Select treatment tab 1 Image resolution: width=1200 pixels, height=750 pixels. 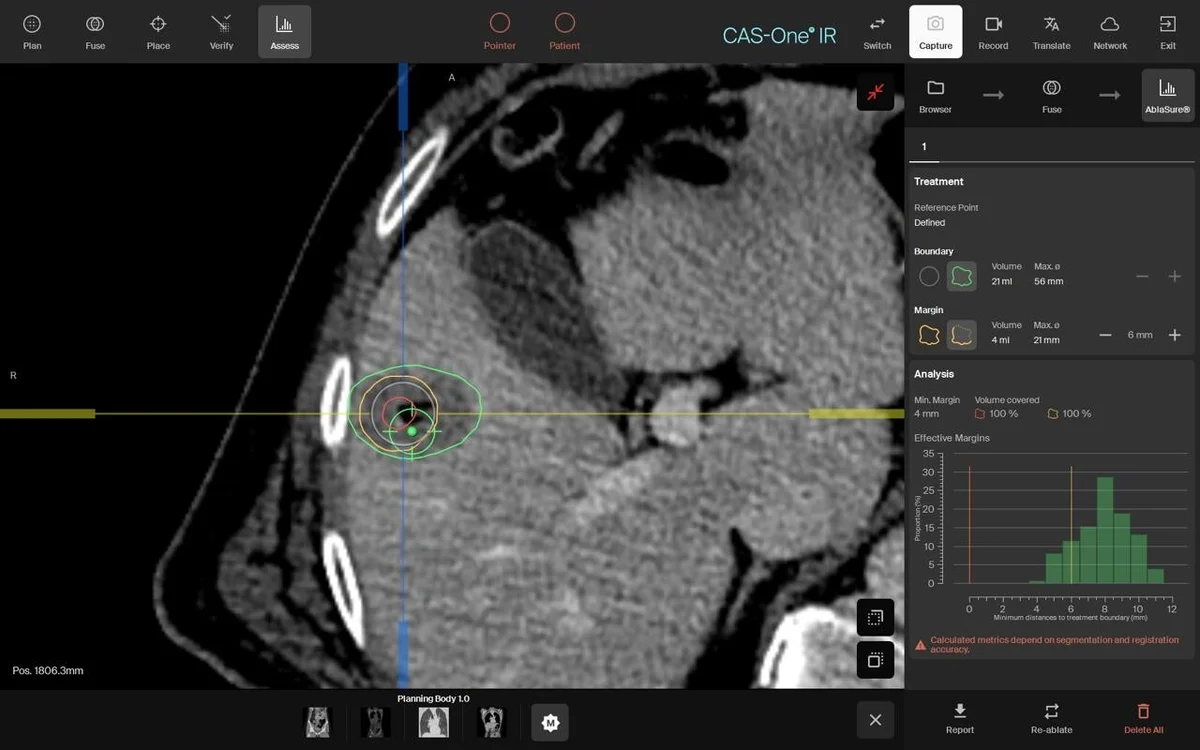coord(924,147)
